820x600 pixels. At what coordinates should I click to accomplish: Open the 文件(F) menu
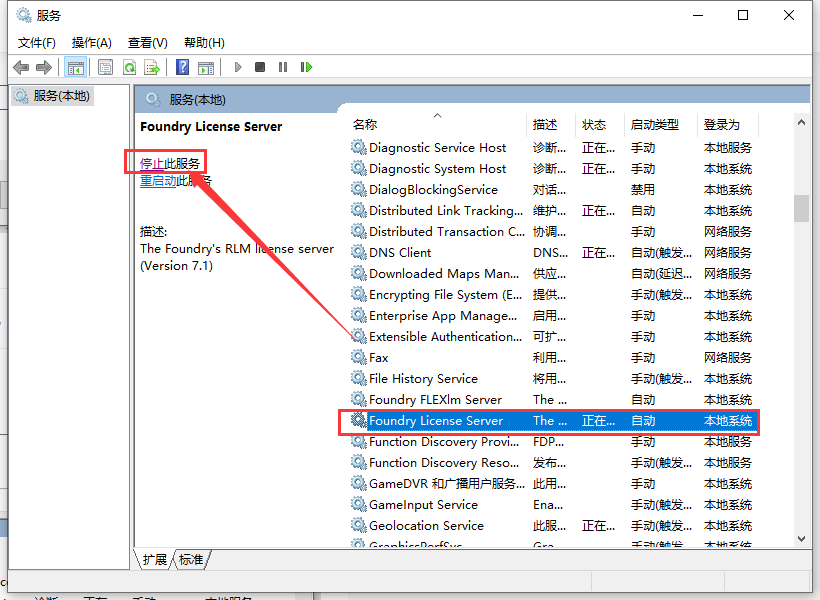37,42
